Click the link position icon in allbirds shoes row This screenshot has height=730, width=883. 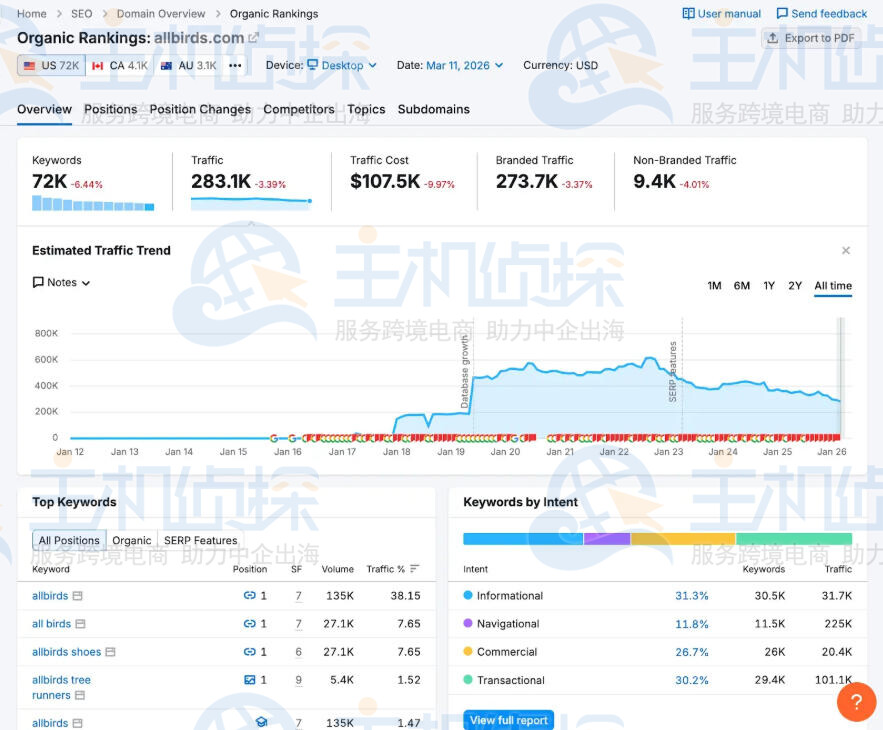tap(249, 652)
